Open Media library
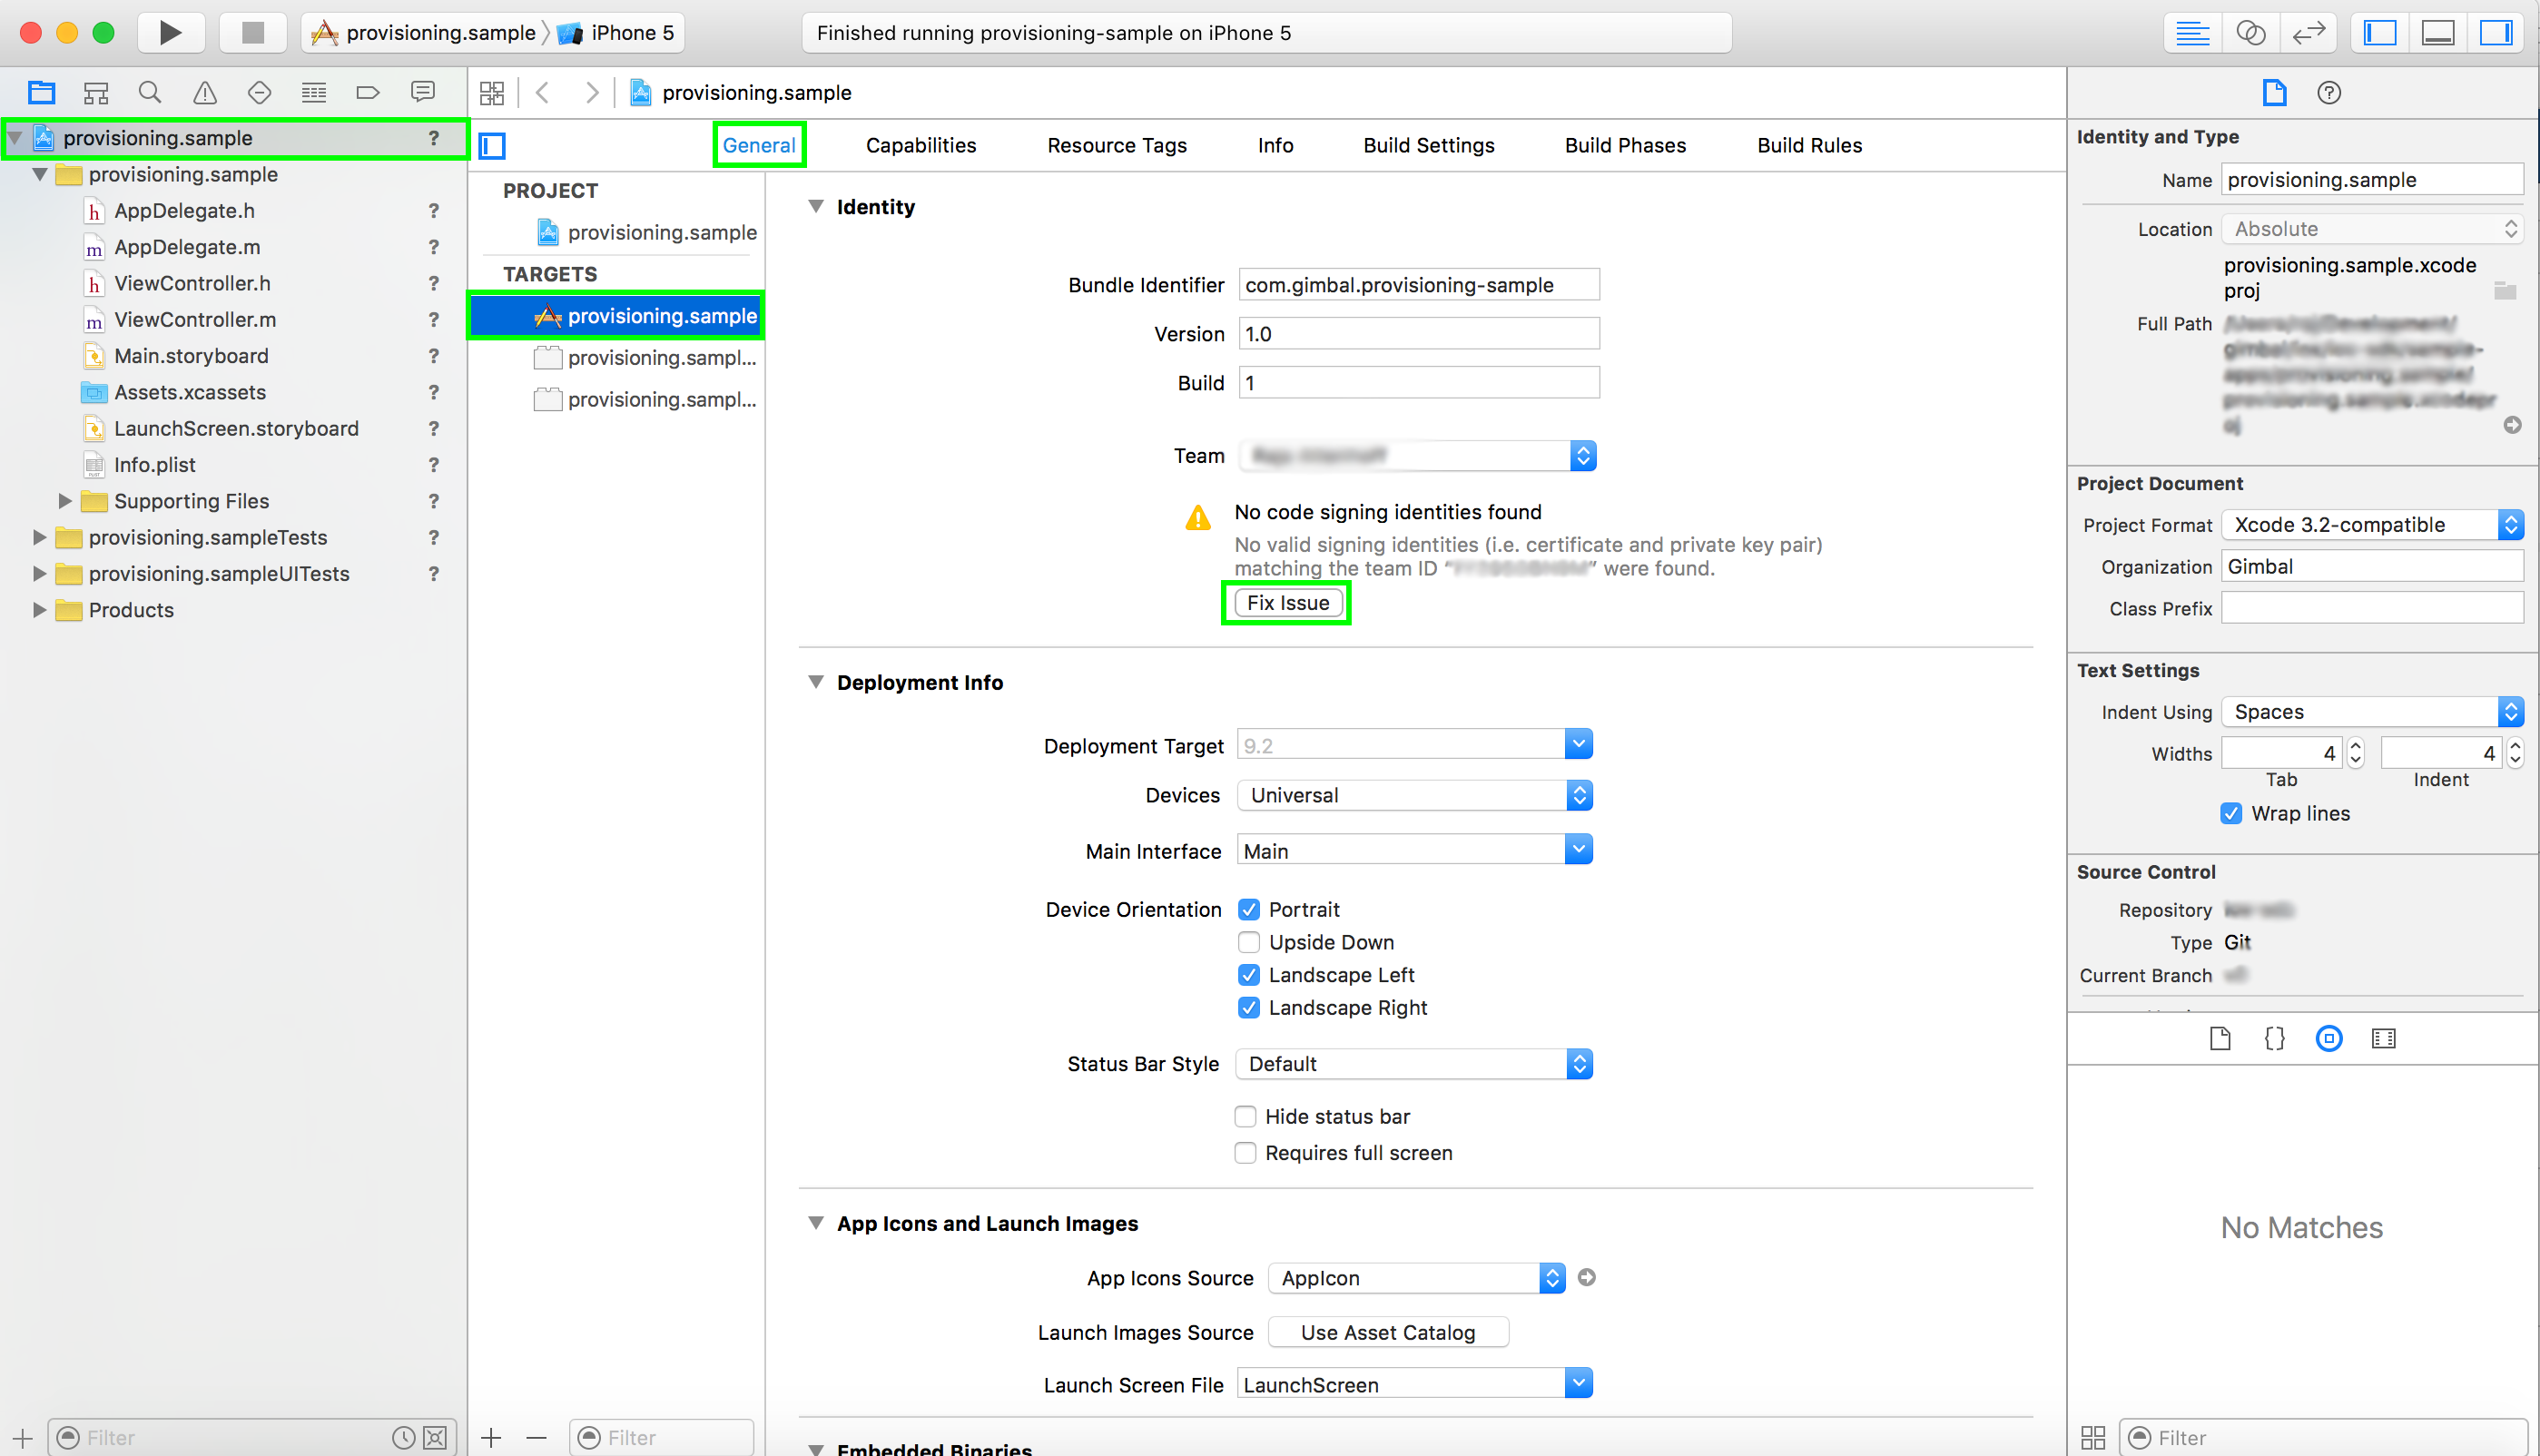2540x1456 pixels. pyautogui.click(x=2384, y=1038)
